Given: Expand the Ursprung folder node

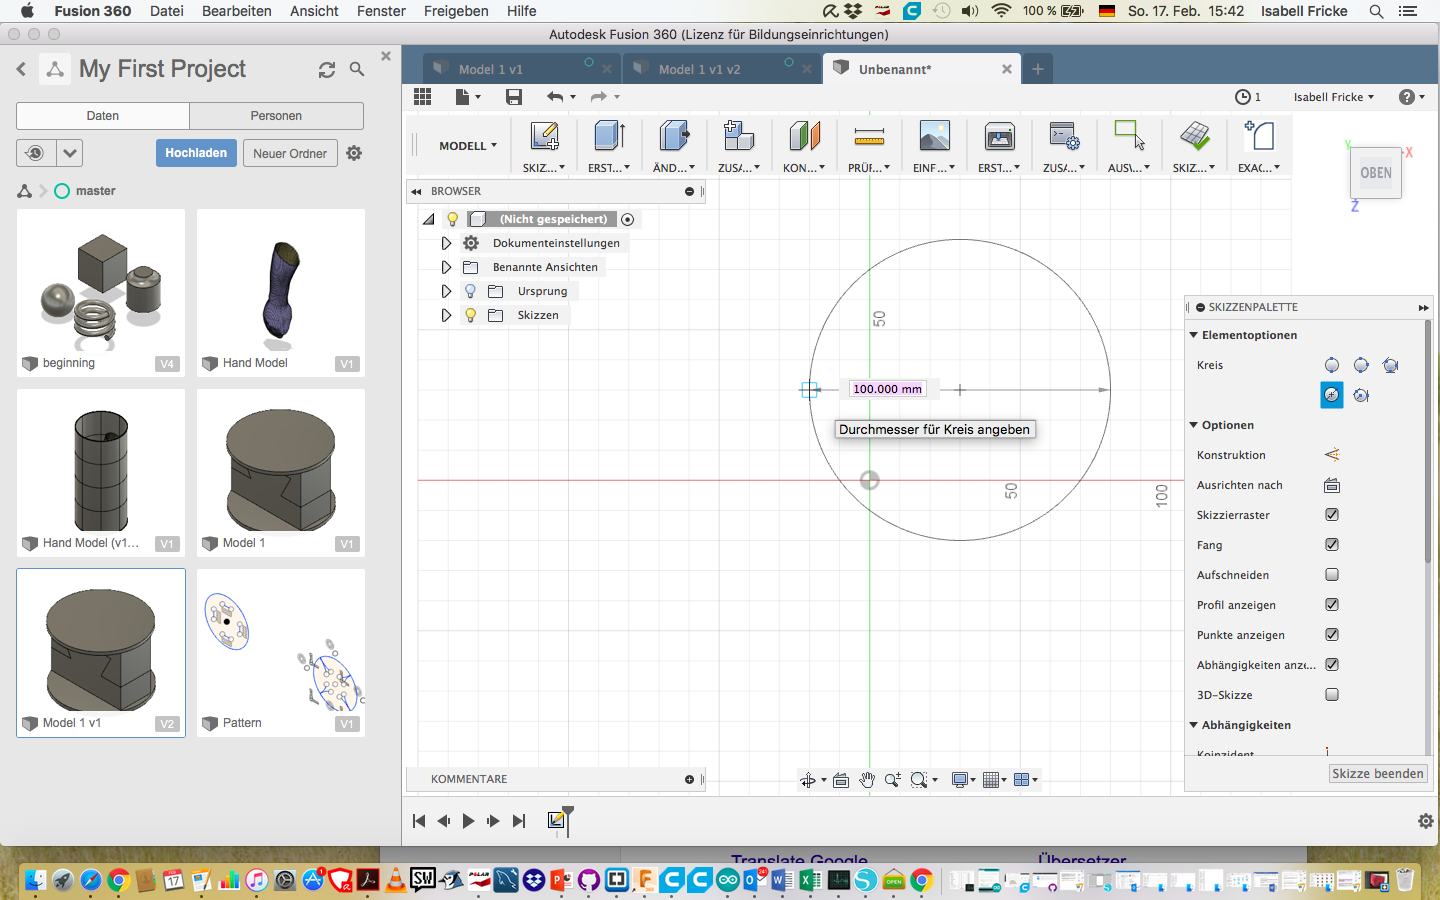Looking at the screenshot, I should [446, 291].
